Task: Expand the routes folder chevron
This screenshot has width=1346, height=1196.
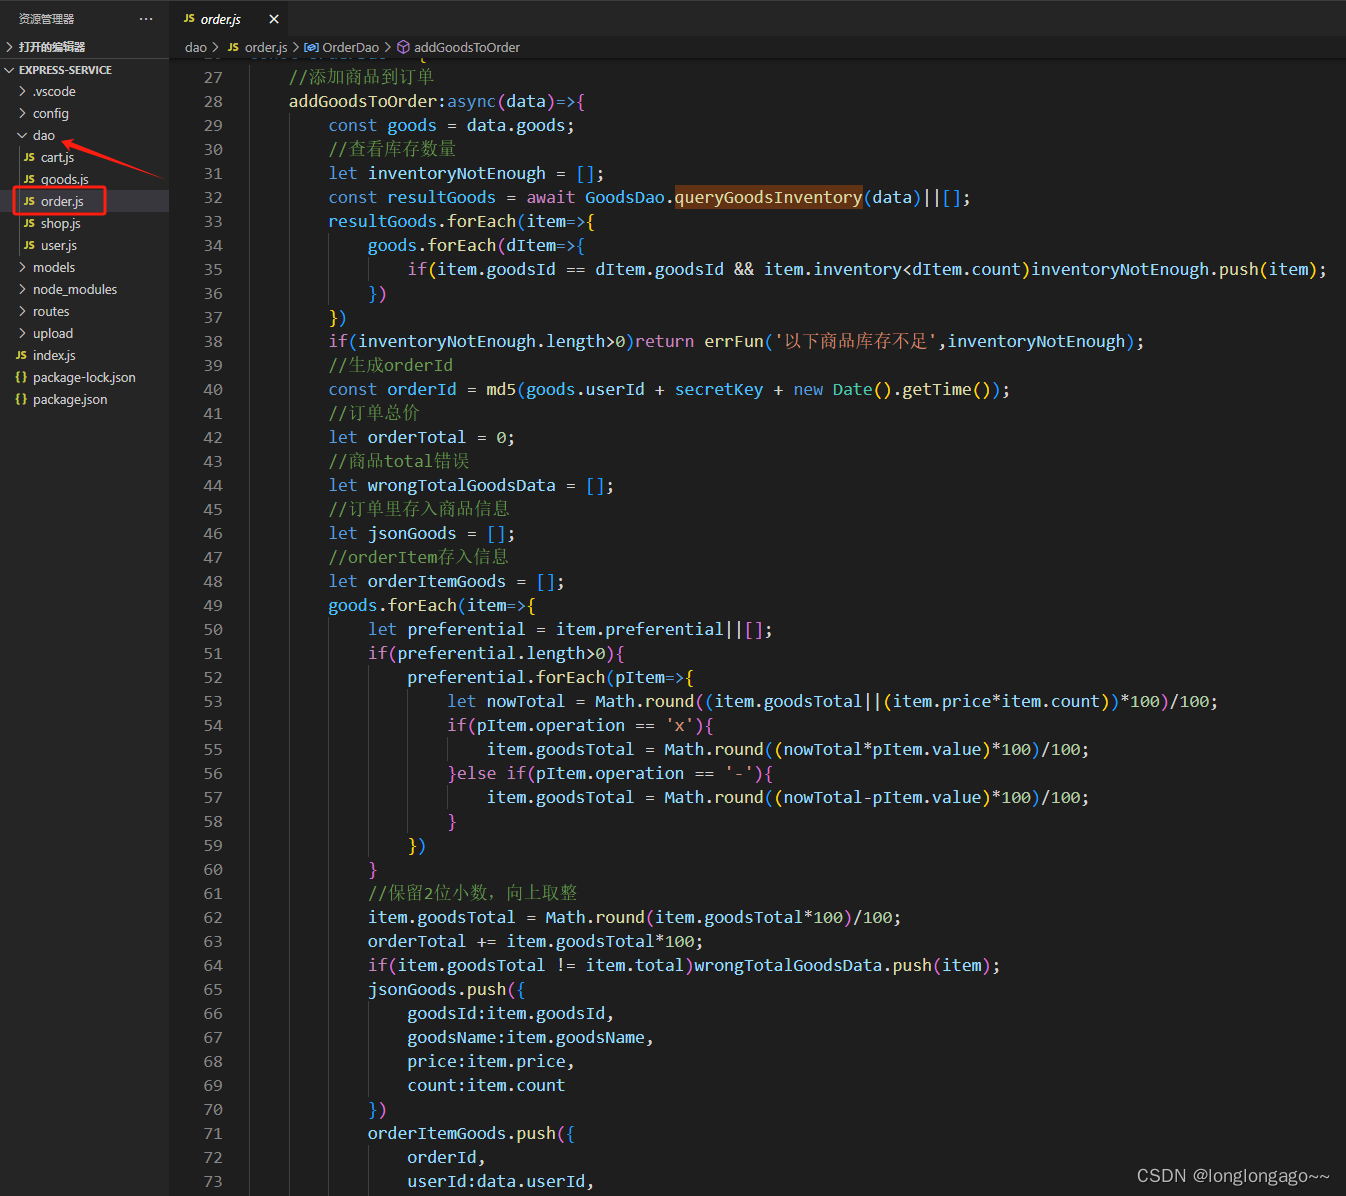Action: coord(23,311)
